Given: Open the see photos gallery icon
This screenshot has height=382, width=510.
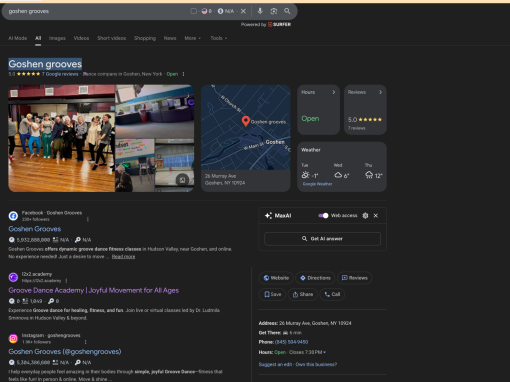Looking at the screenshot, I should (x=182, y=180).
